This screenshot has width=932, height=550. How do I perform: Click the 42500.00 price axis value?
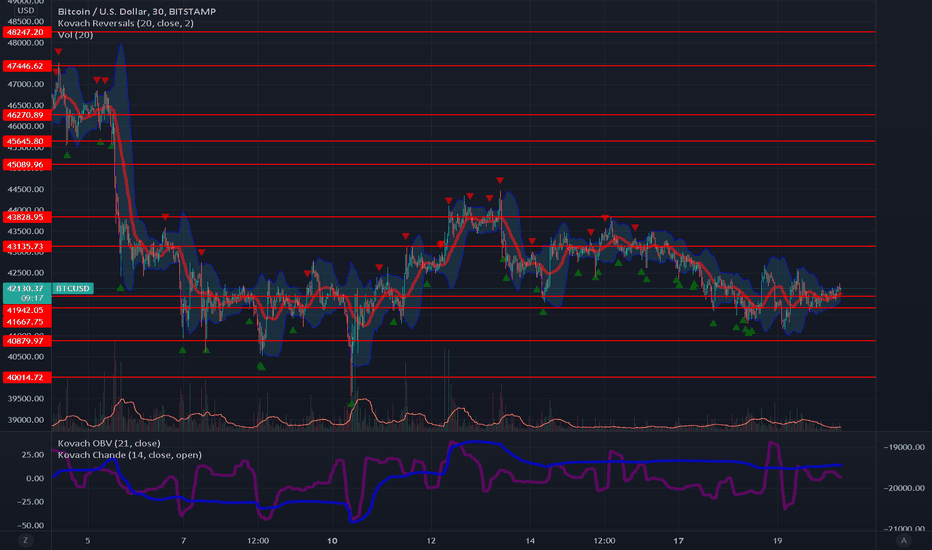26,273
